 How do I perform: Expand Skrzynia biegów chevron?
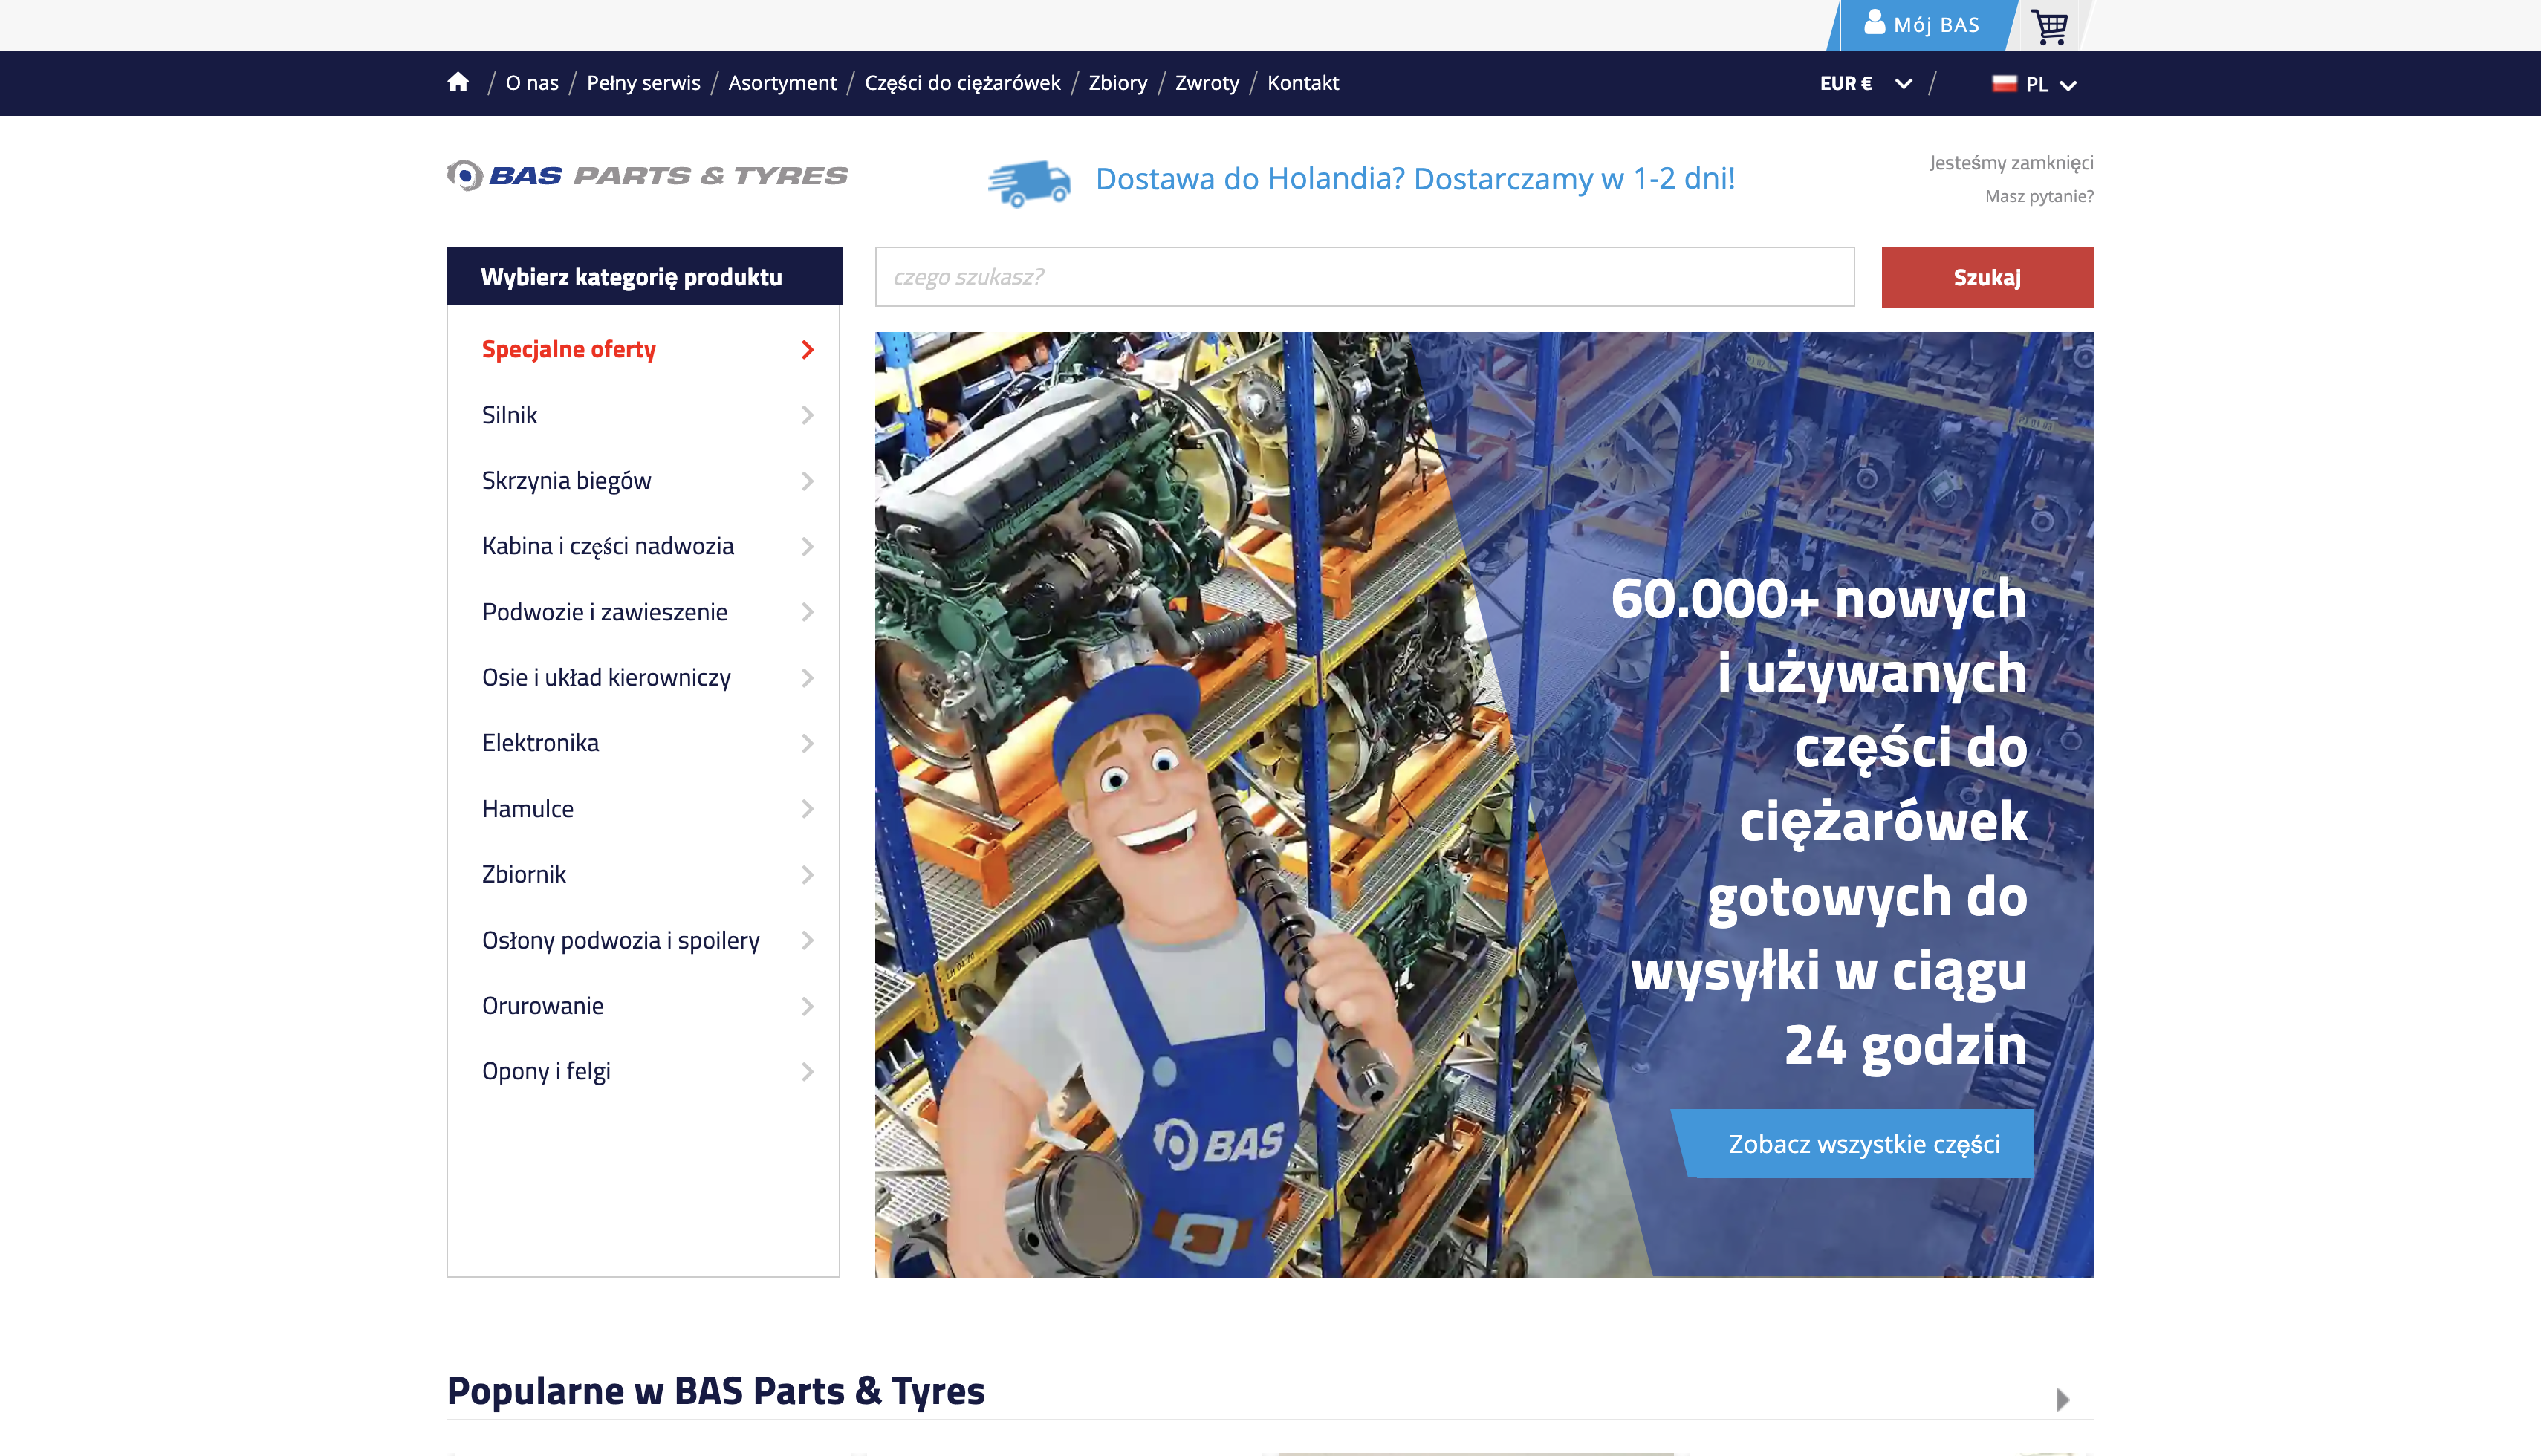(x=808, y=481)
